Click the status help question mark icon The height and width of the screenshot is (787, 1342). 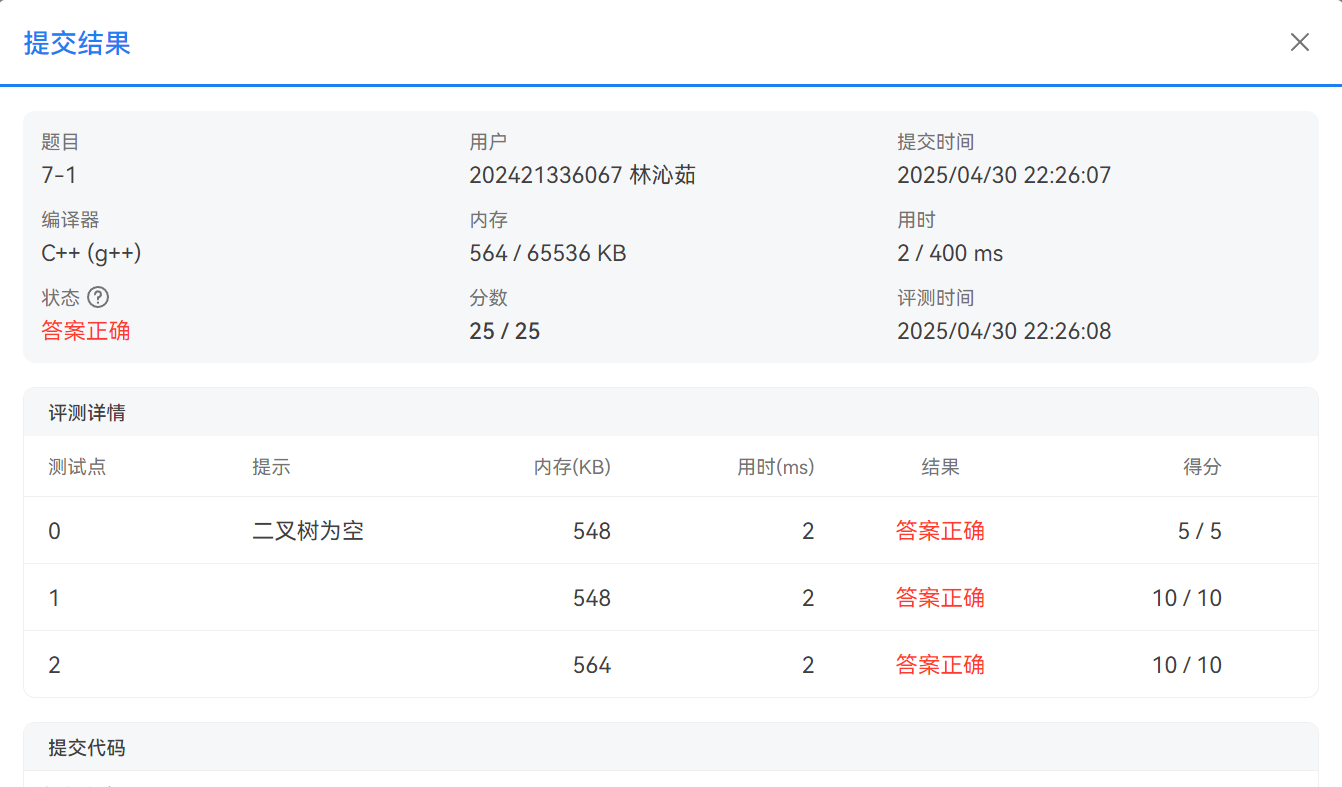click(x=98, y=297)
